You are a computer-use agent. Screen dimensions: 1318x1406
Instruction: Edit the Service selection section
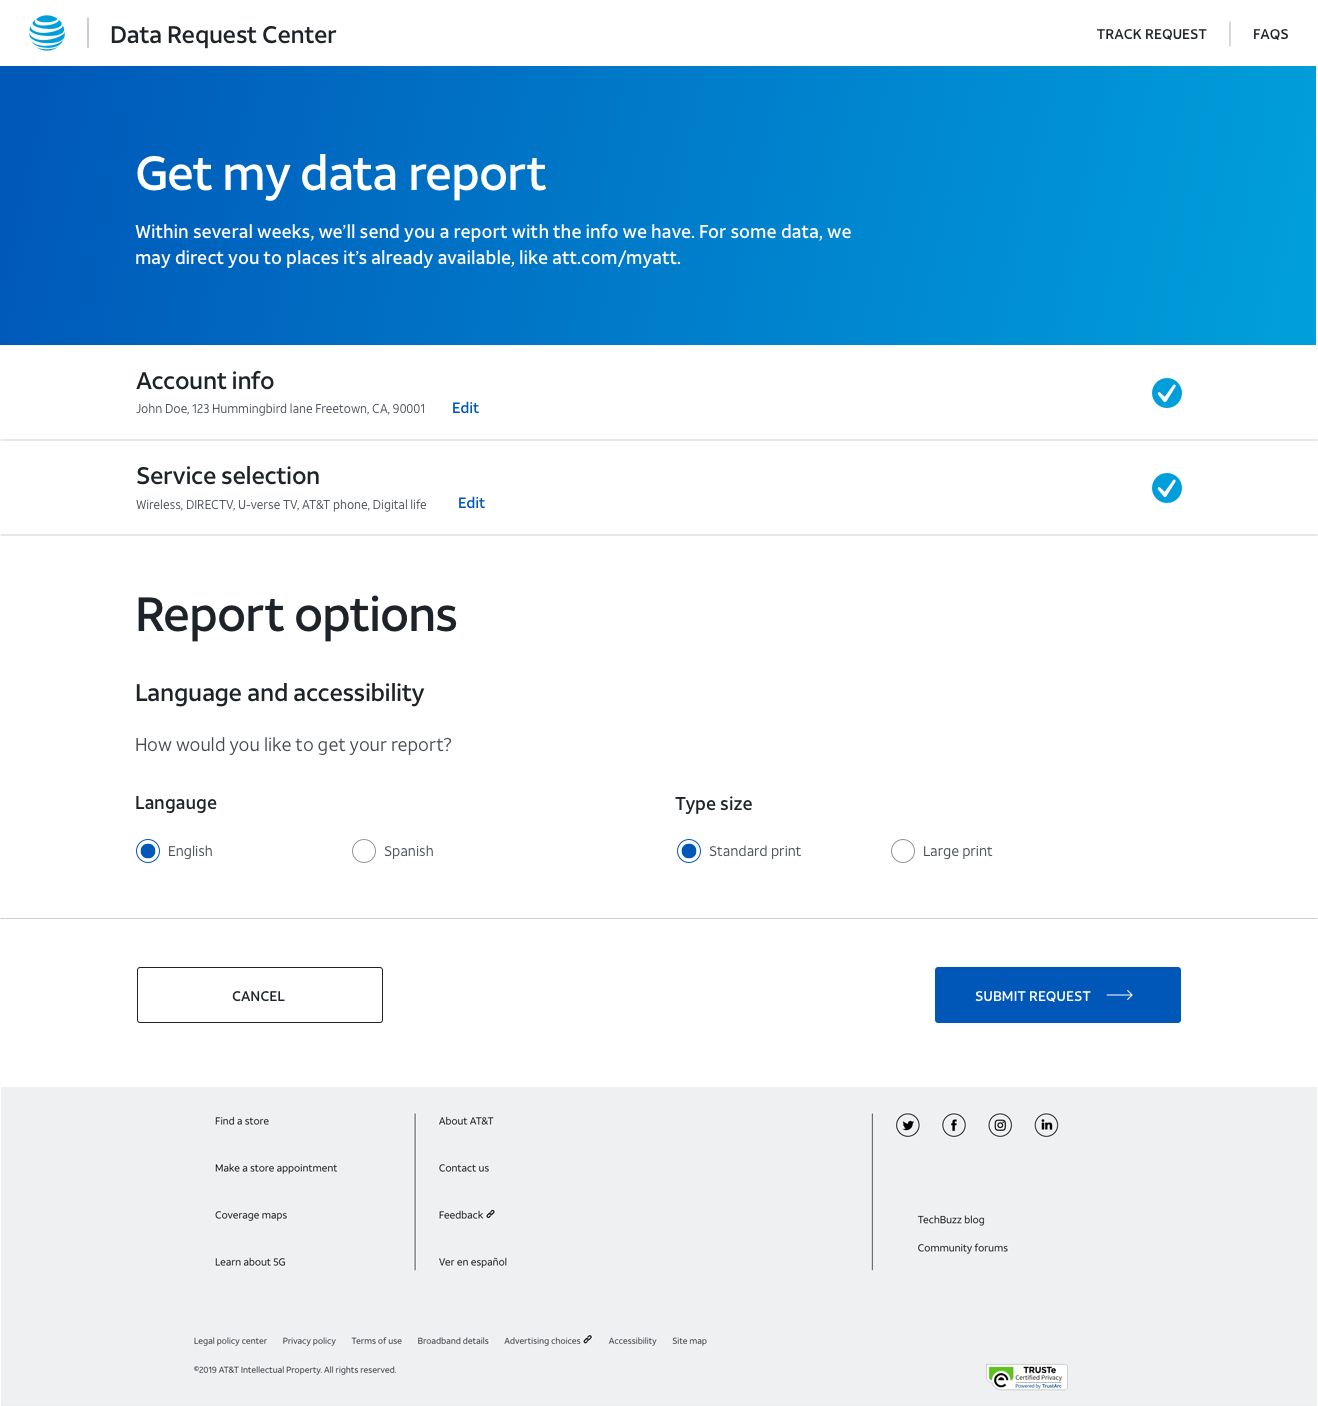[471, 503]
